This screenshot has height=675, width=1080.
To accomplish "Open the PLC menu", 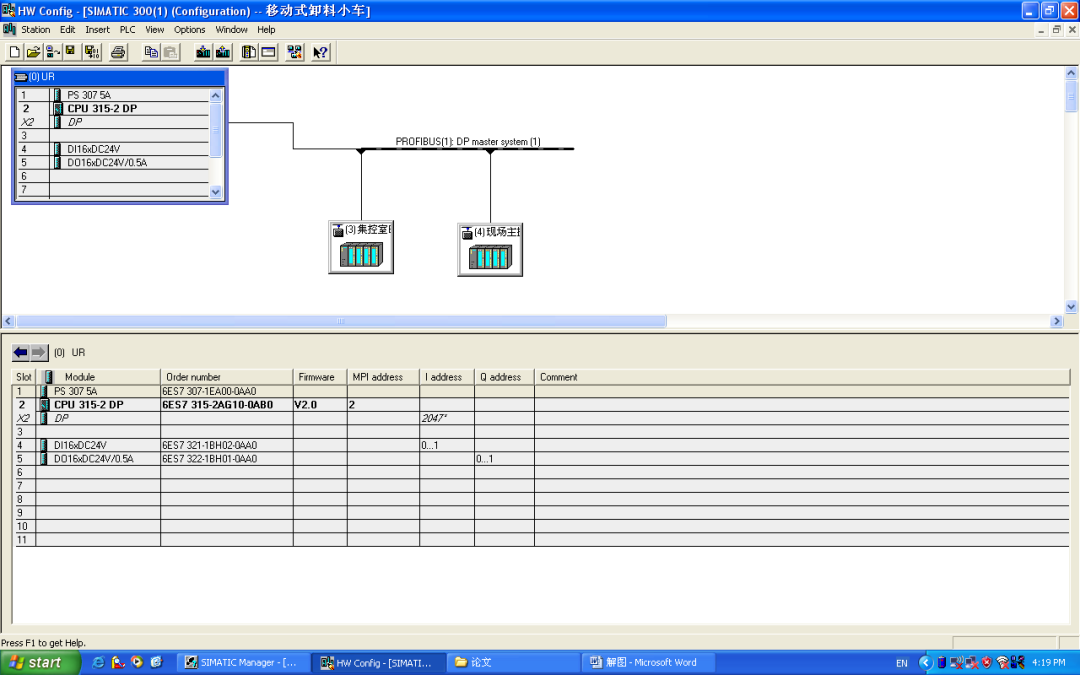I will point(127,30).
